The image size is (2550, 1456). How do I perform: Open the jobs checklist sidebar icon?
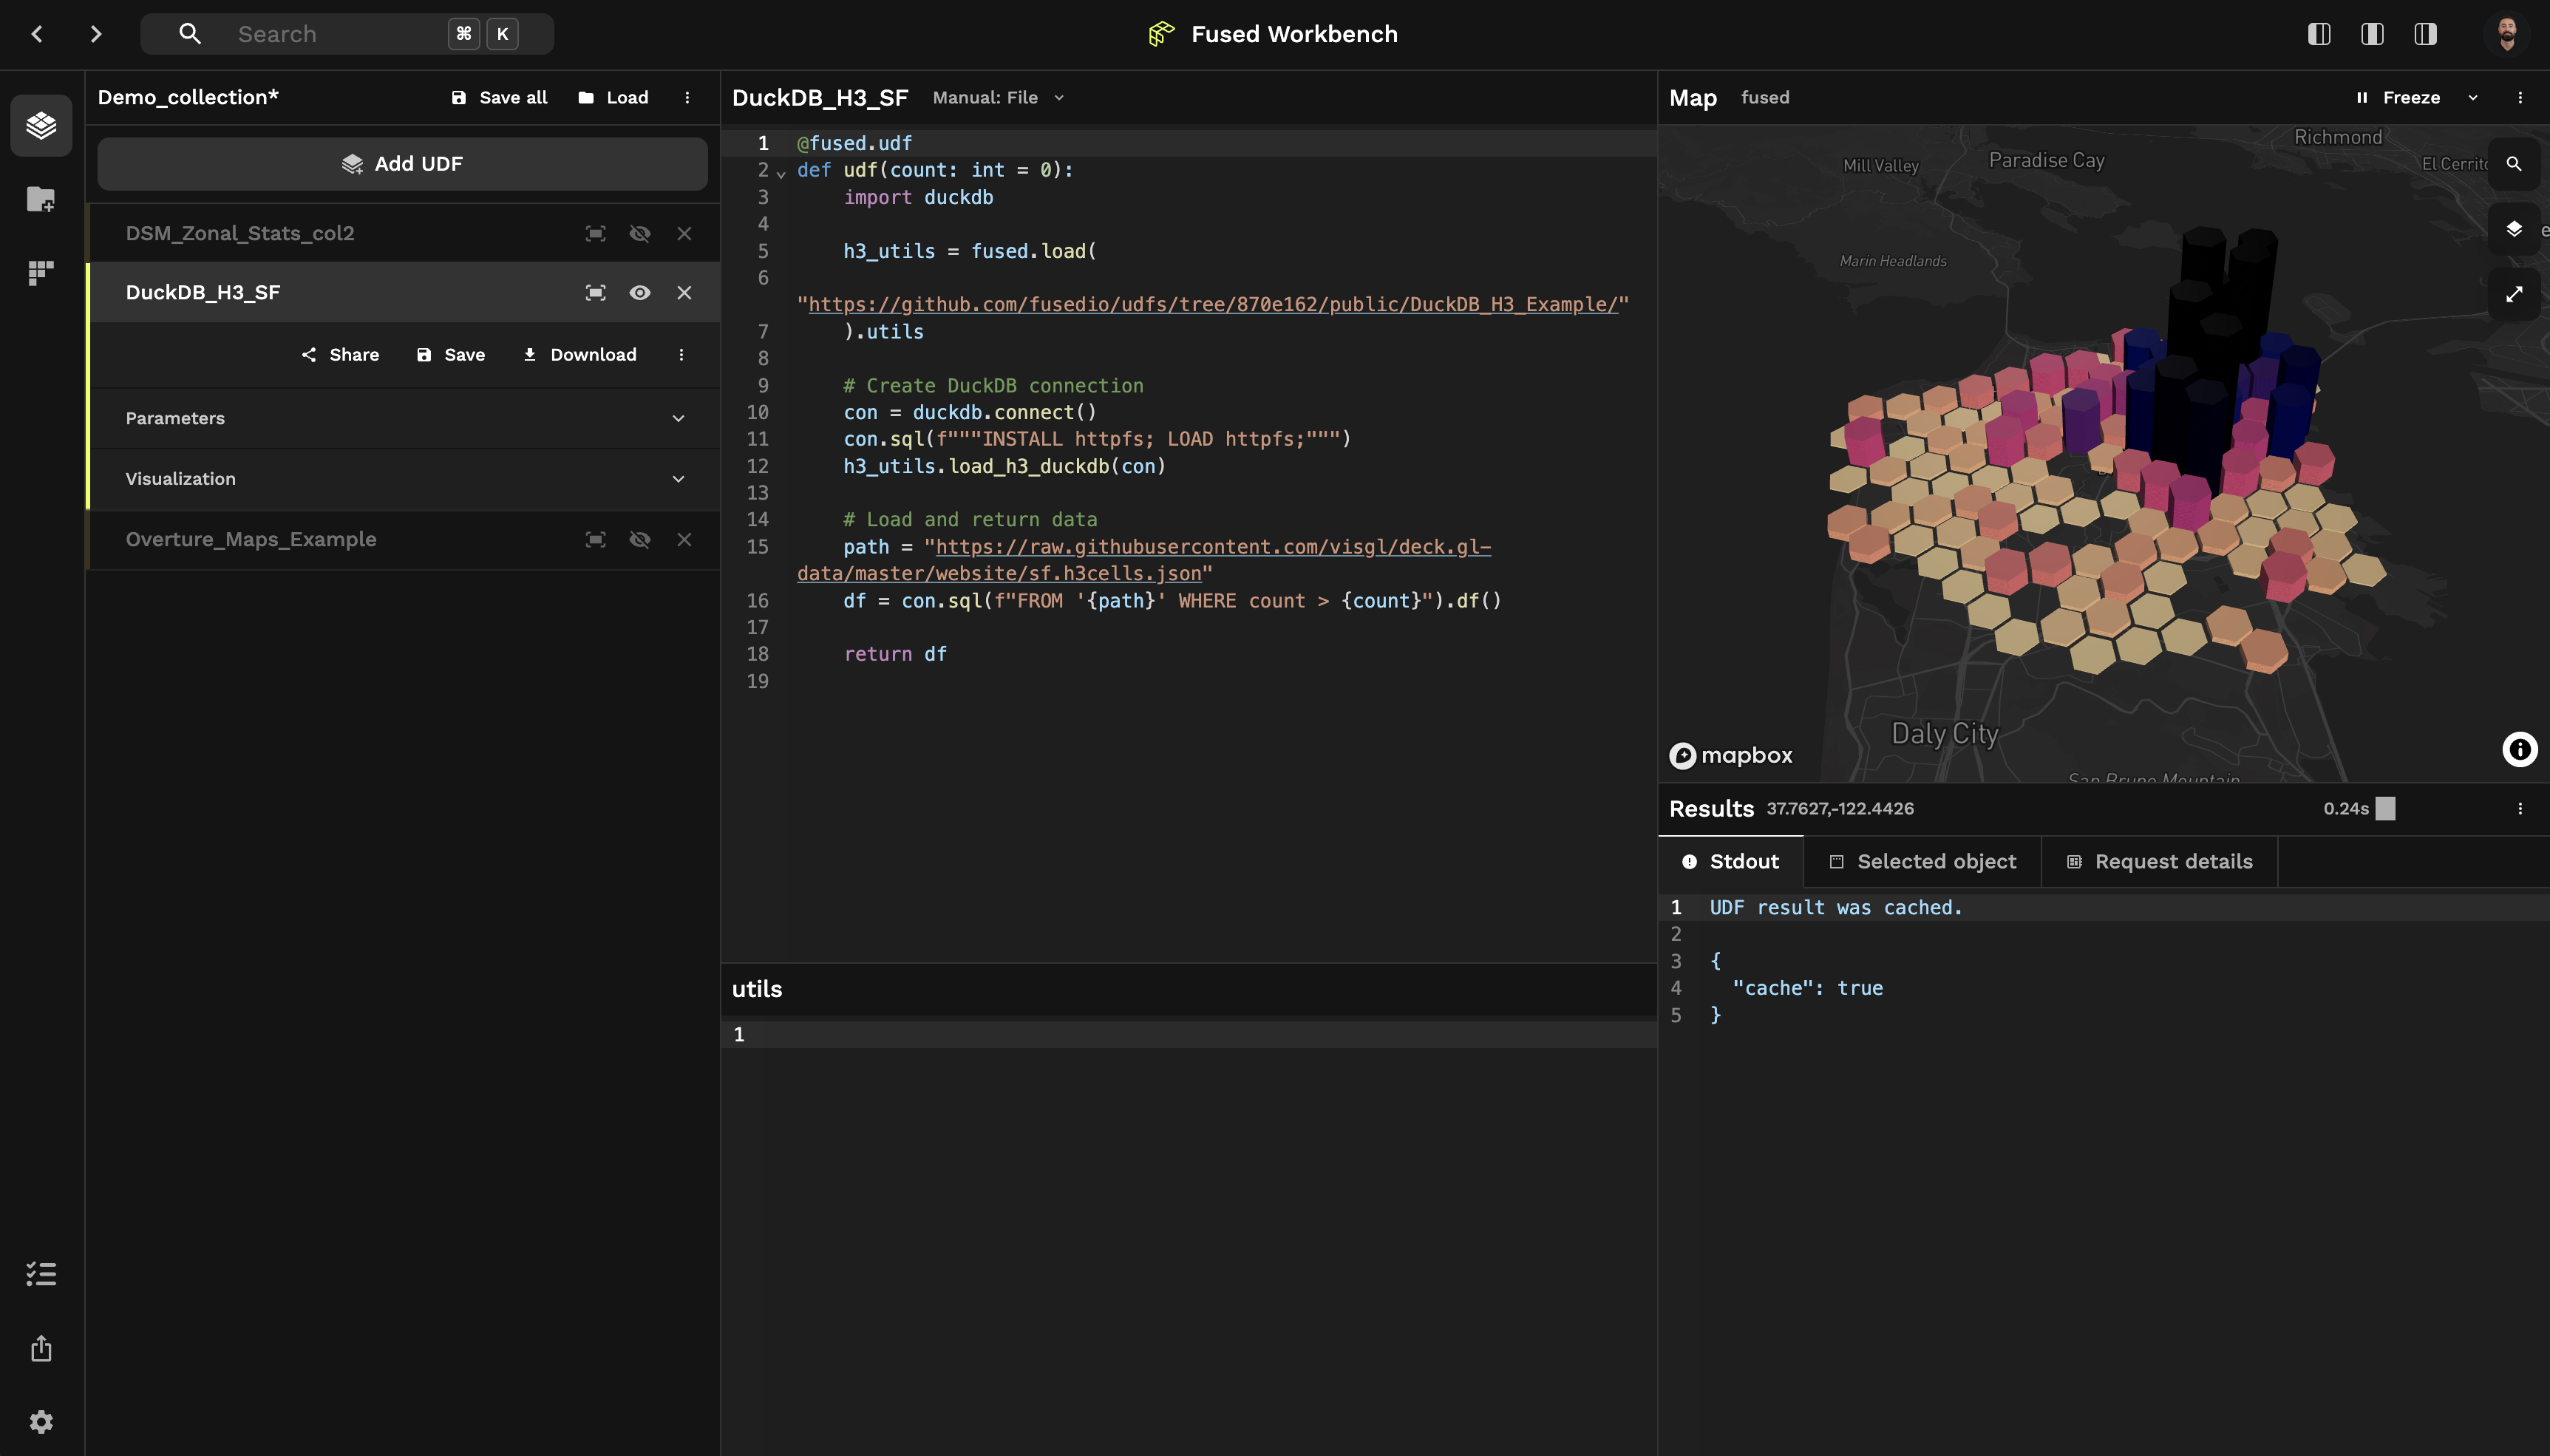(x=41, y=1273)
